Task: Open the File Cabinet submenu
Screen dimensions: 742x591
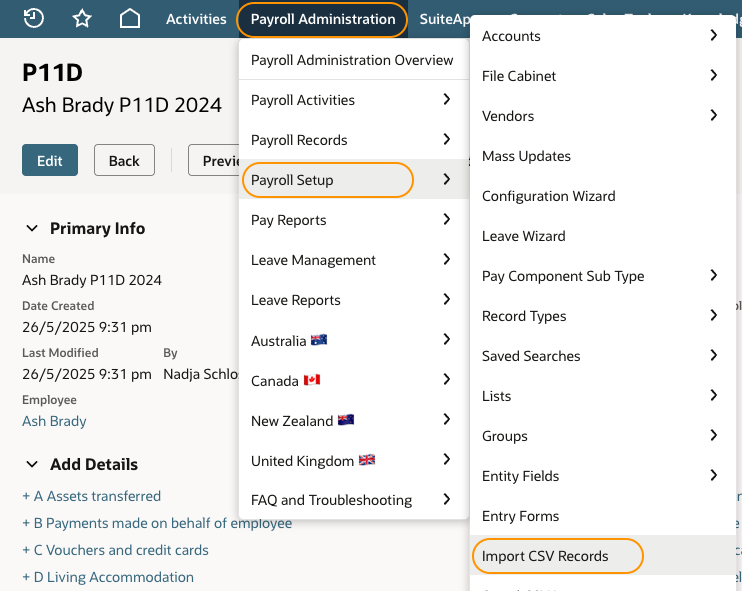Action: [603, 76]
